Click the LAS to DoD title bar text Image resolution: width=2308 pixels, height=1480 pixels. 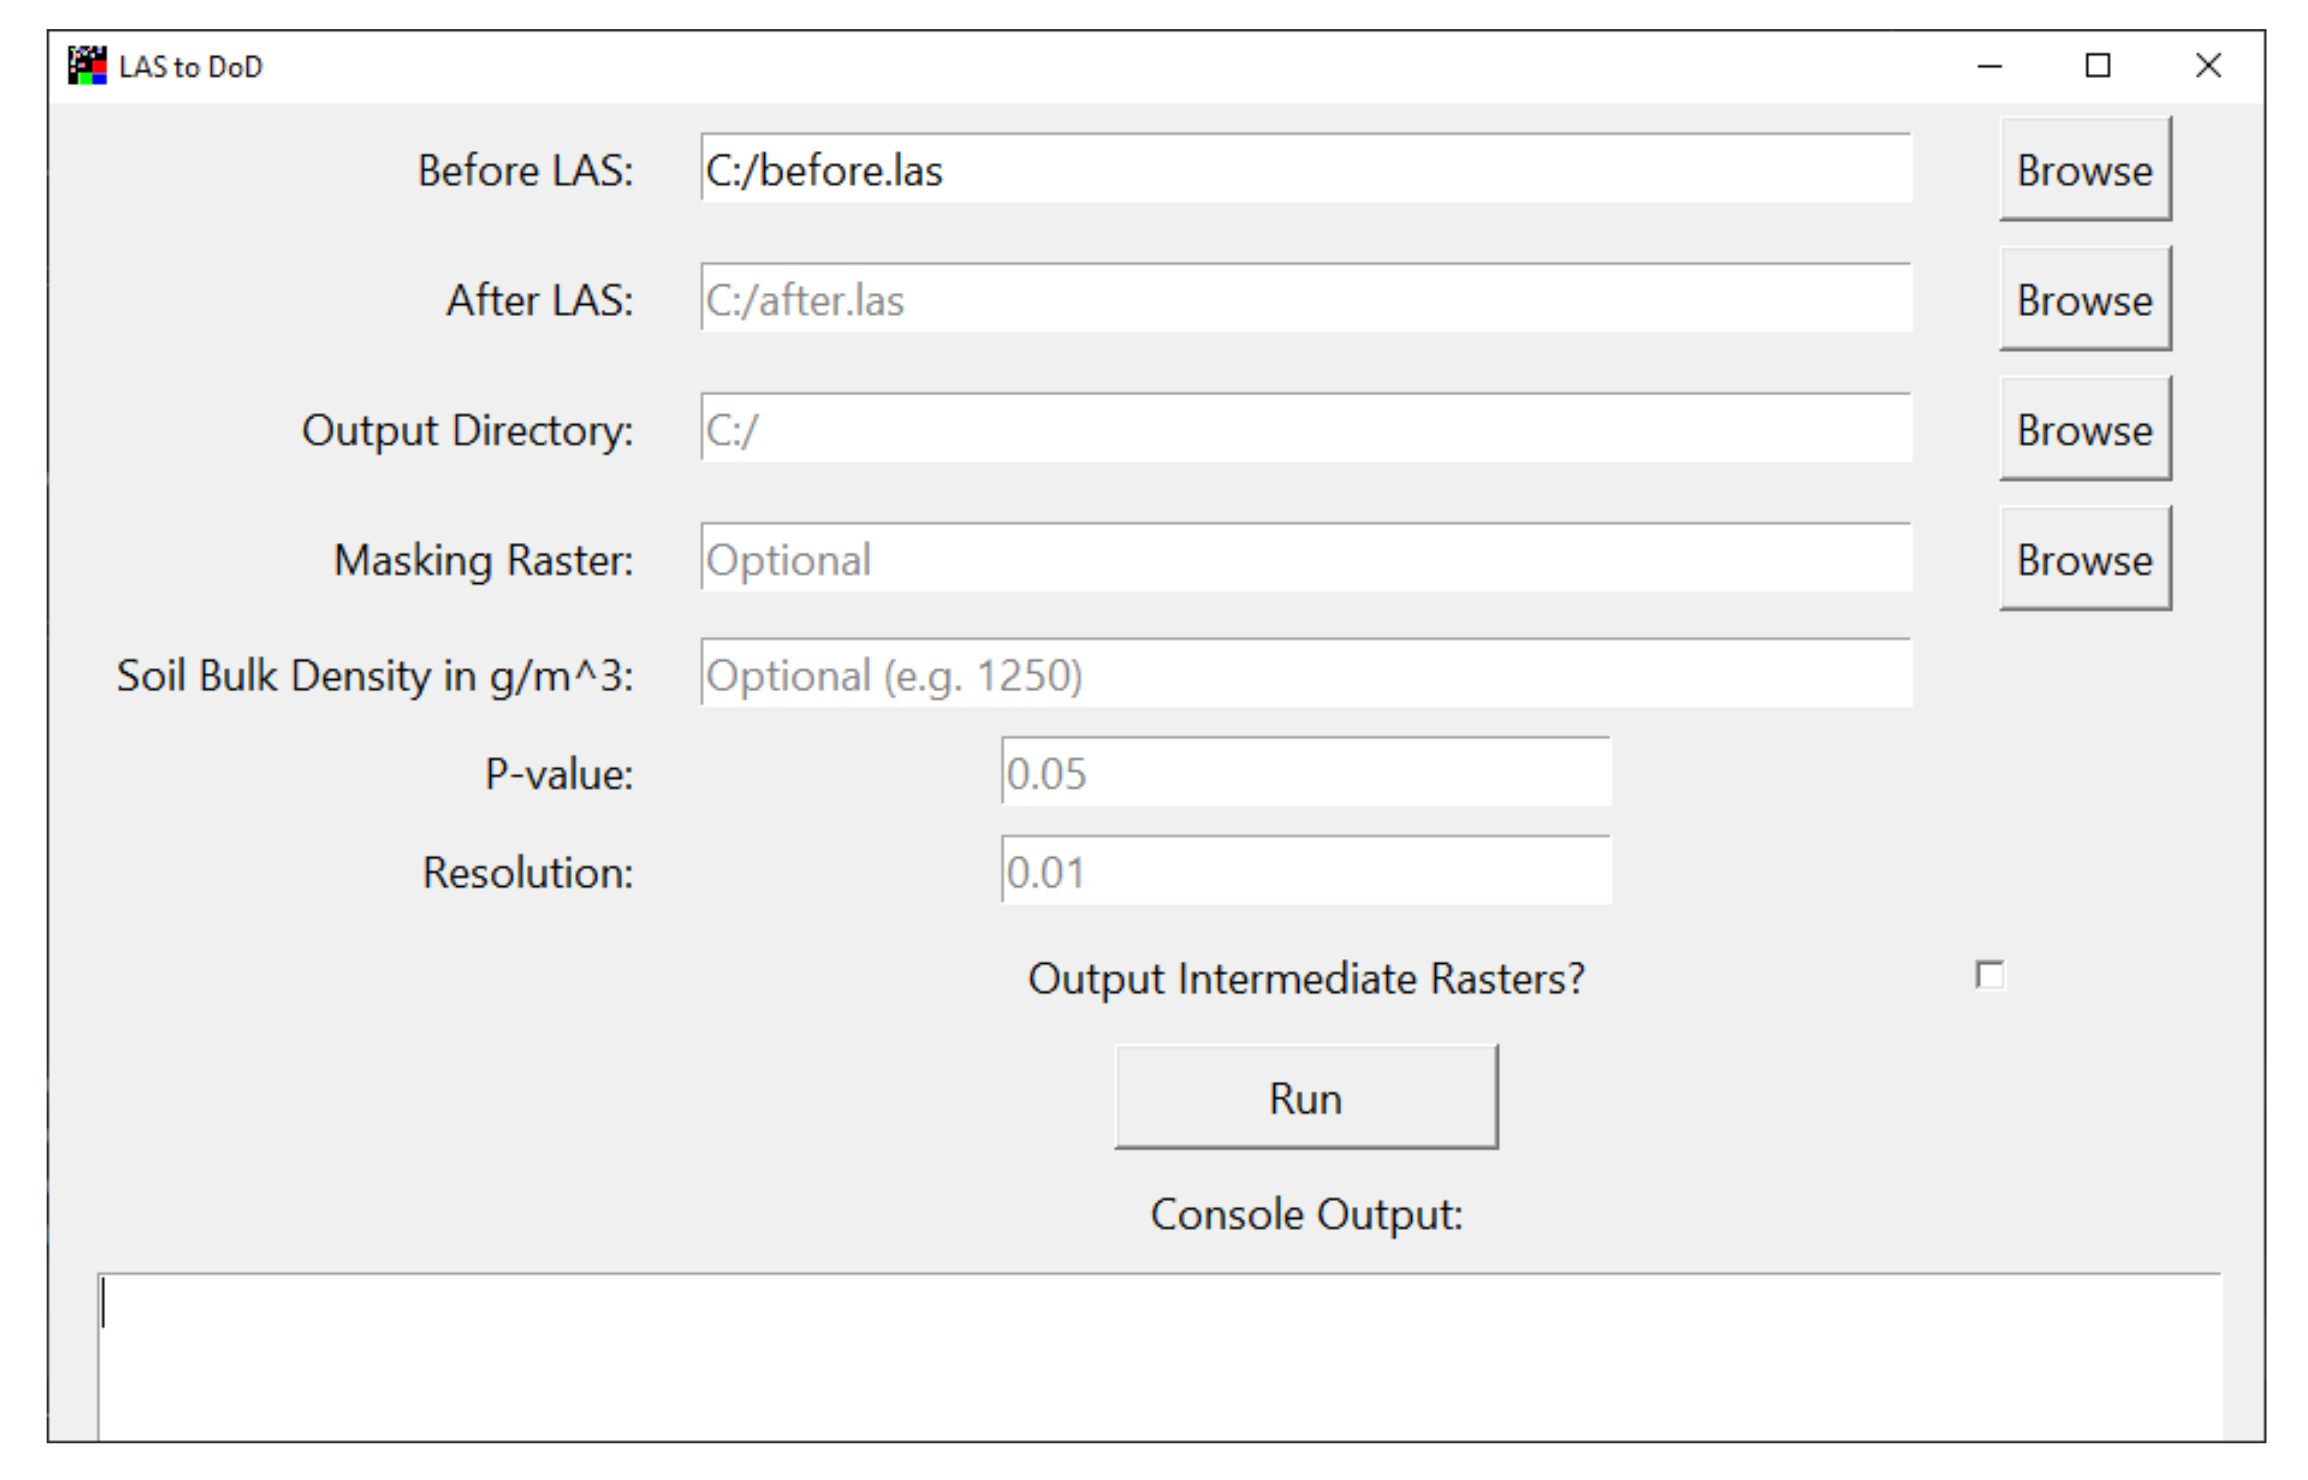(x=190, y=67)
